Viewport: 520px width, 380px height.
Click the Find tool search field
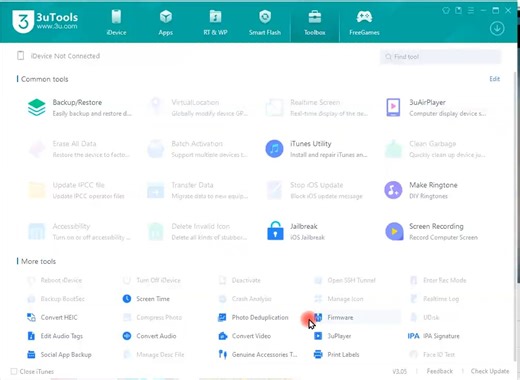tap(440, 57)
